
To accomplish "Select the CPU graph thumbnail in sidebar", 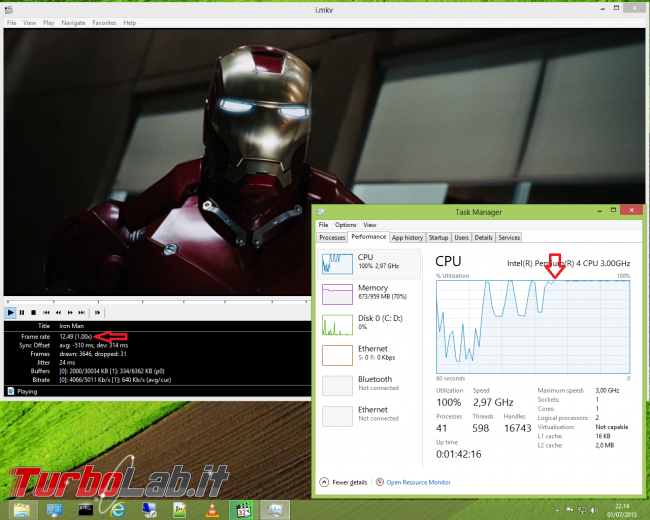I will [x=337, y=263].
